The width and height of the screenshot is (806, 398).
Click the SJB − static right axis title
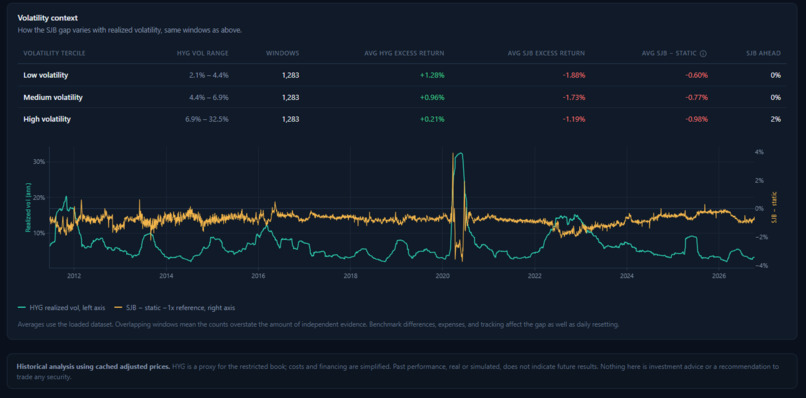pyautogui.click(x=773, y=209)
